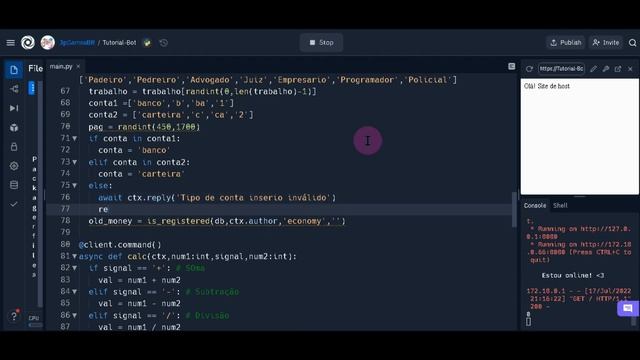Click the 'await ctx.reply' line
This screenshot has width=640, height=360.
click(x=217, y=198)
